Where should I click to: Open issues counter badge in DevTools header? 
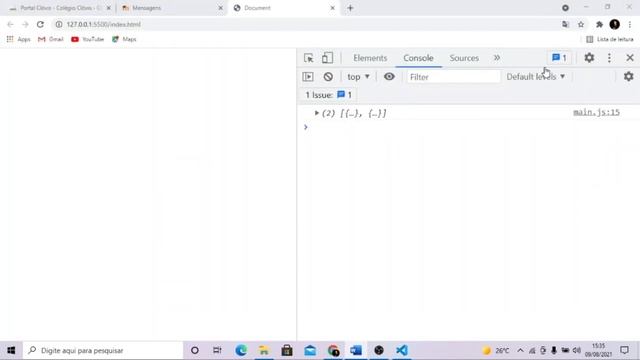click(x=559, y=58)
